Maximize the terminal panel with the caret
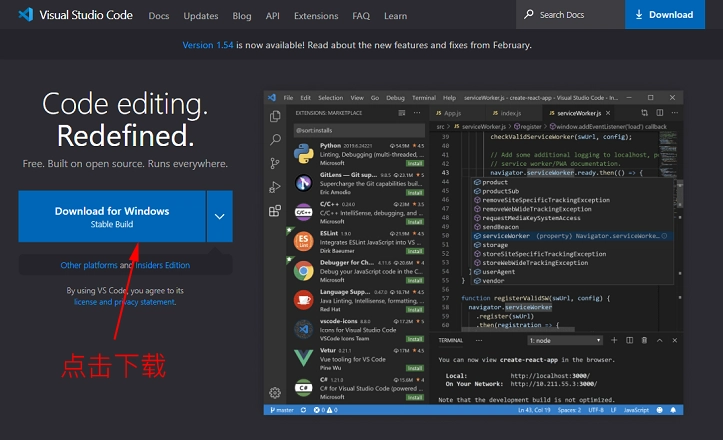This screenshot has height=440, width=723. click(x=659, y=340)
